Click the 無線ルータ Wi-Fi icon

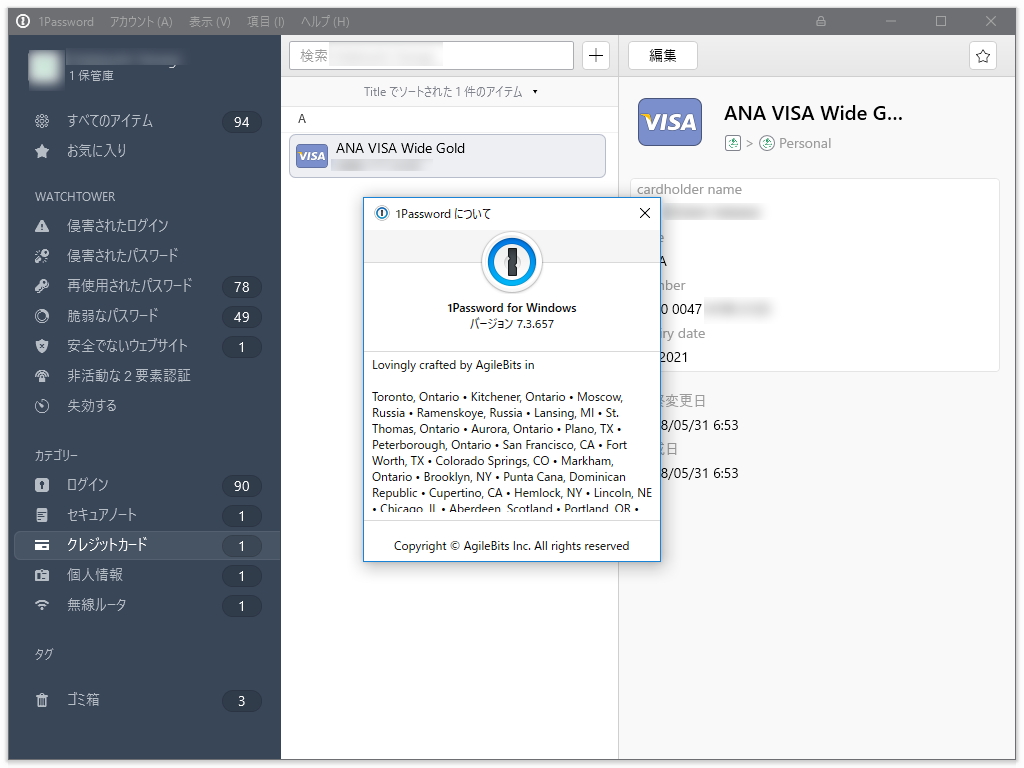pos(42,606)
